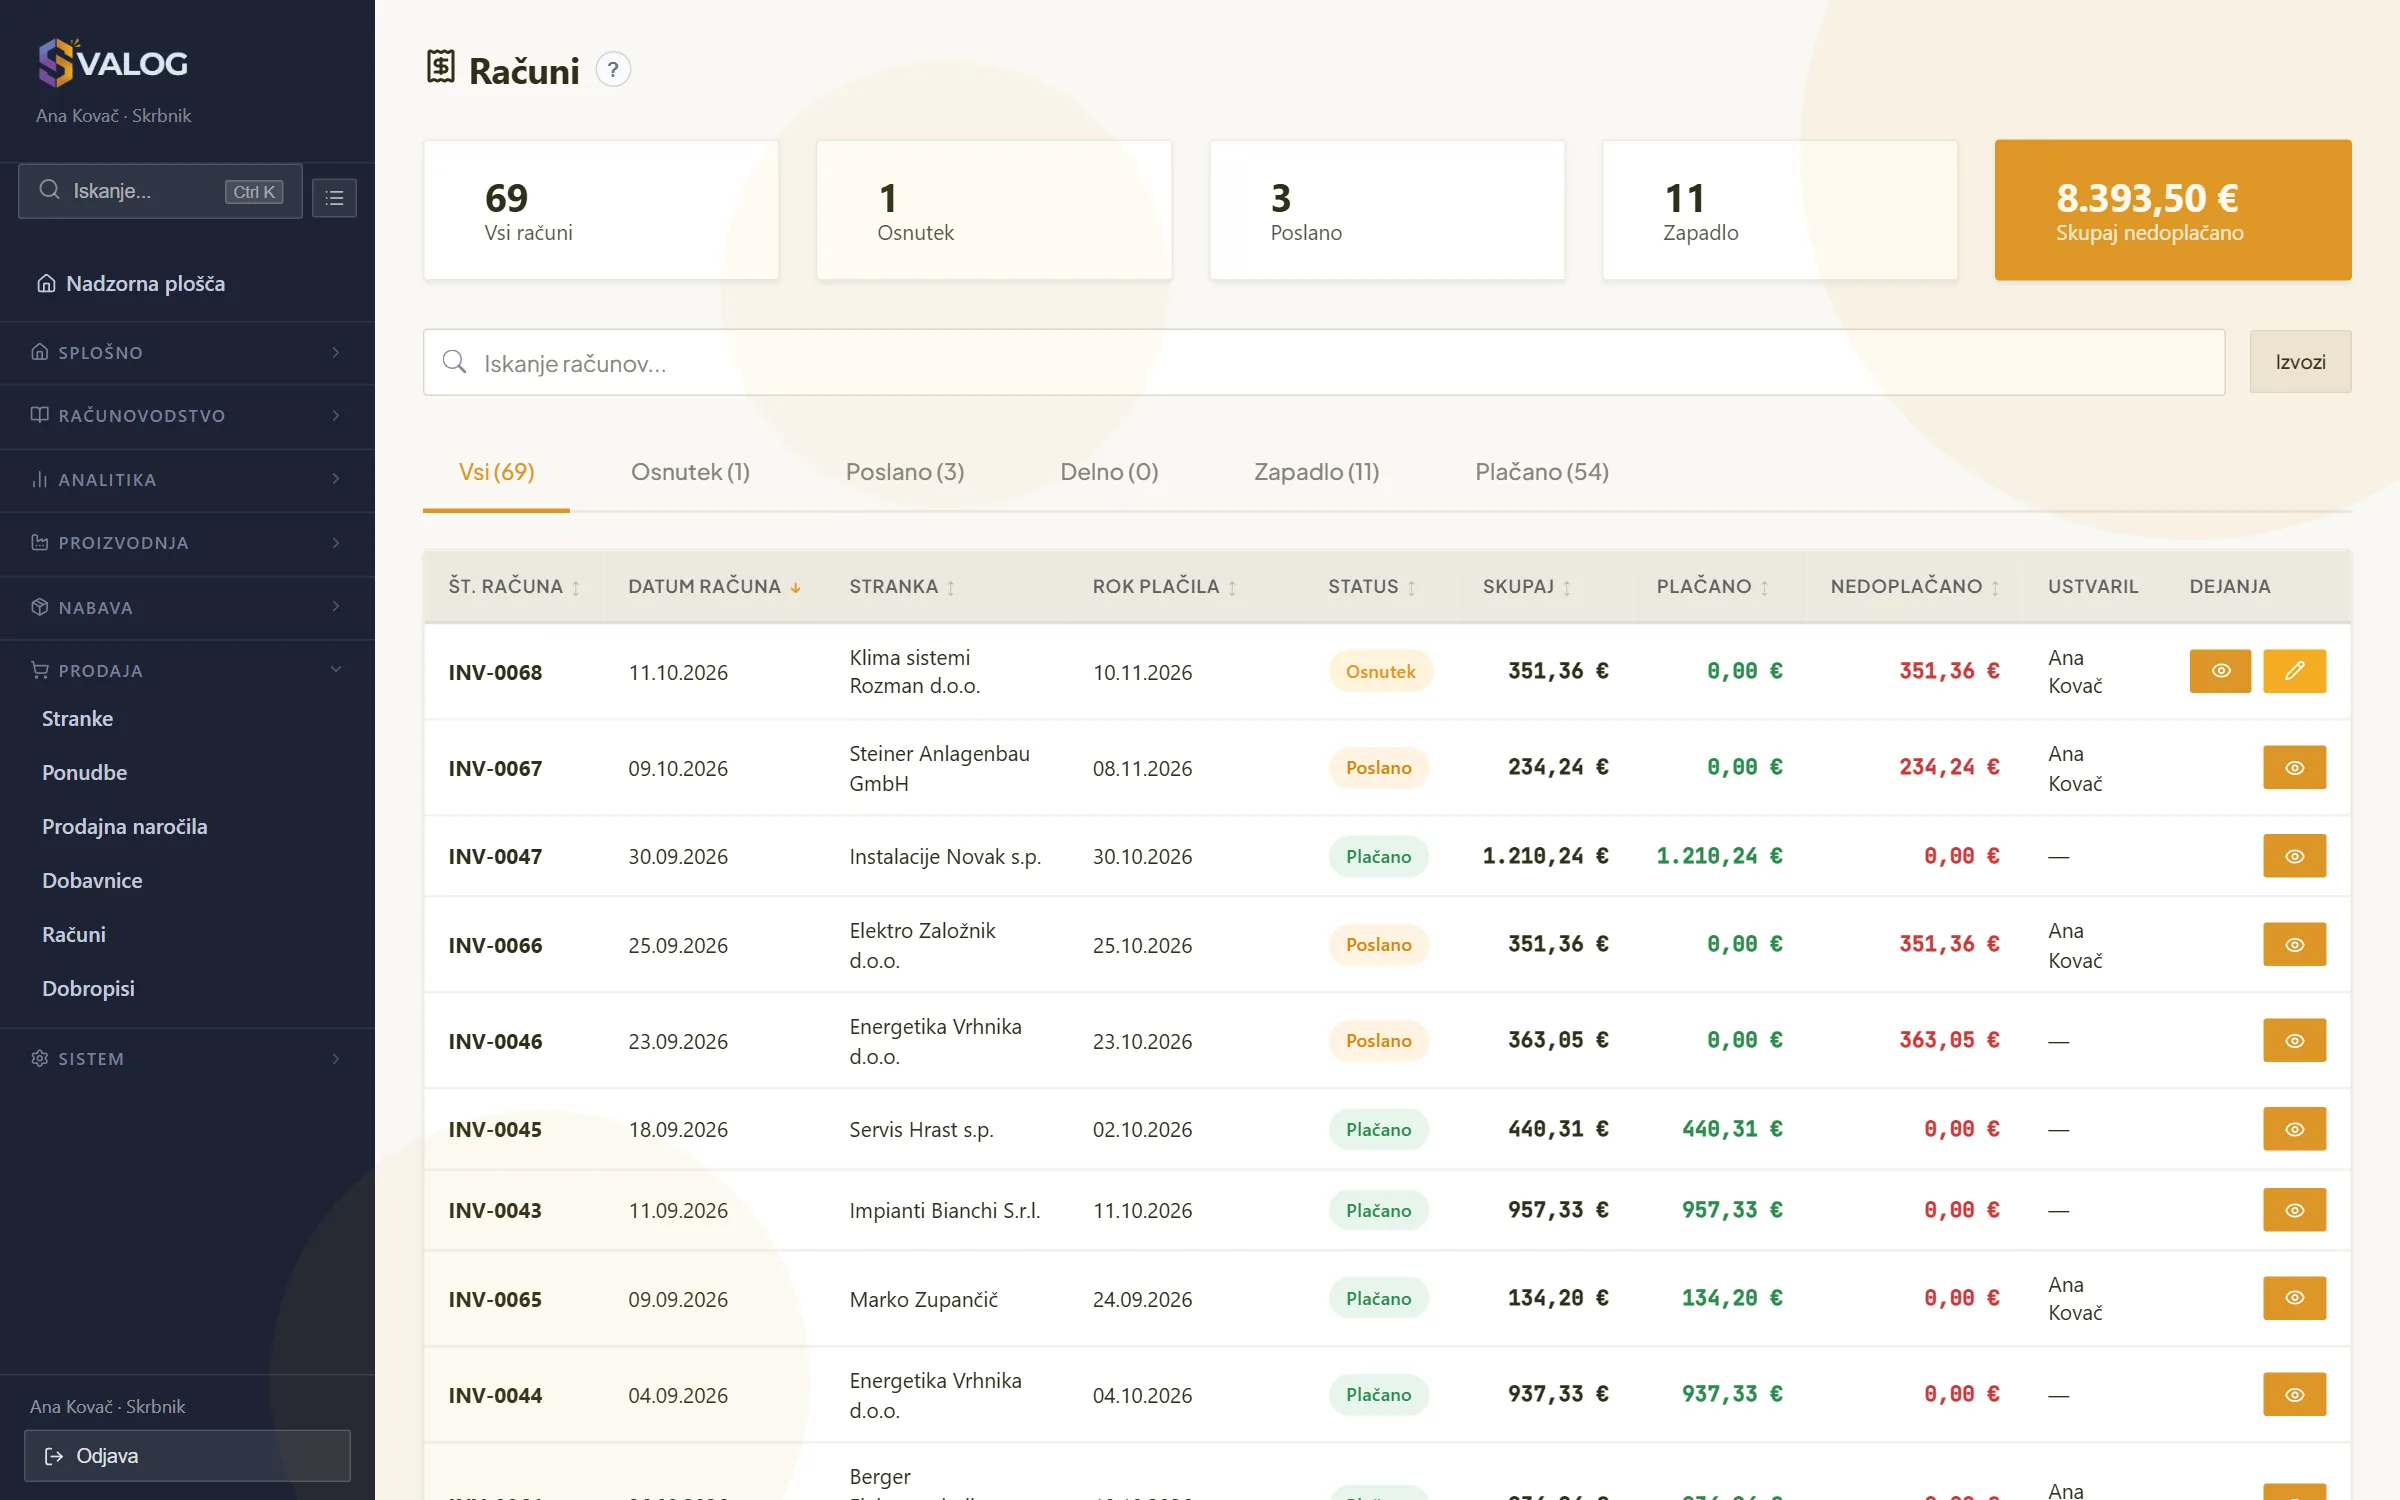Screen dimensions: 2400x1500
Task: Expand the Računovodstvo sidebar section
Action: 187,416
